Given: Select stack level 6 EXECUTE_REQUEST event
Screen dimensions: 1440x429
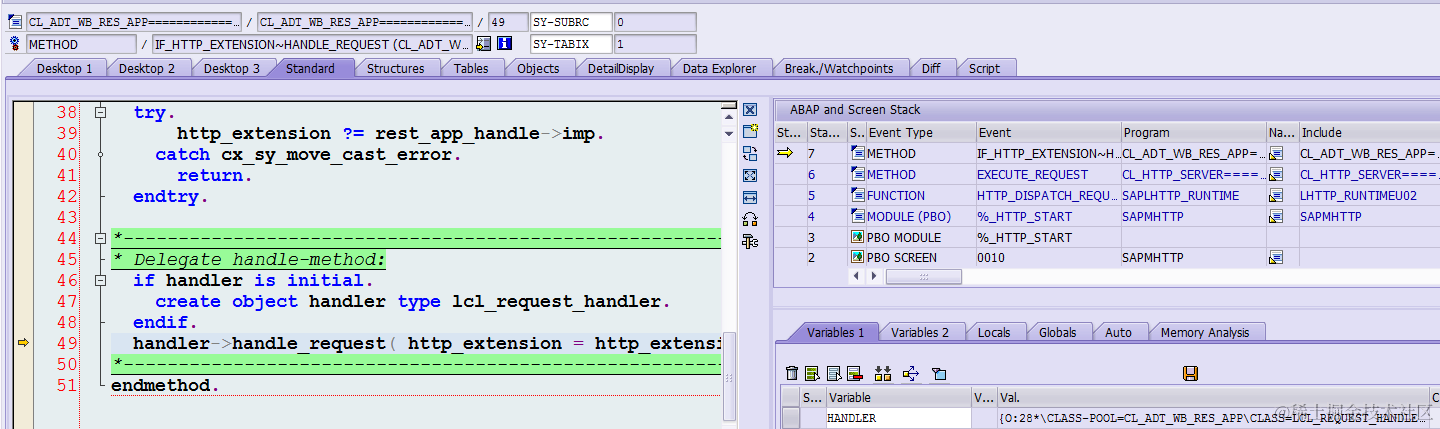Looking at the screenshot, I should [1048, 175].
